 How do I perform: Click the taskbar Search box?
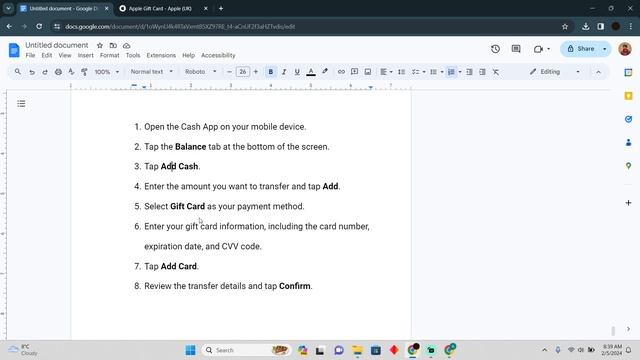pos(246,350)
